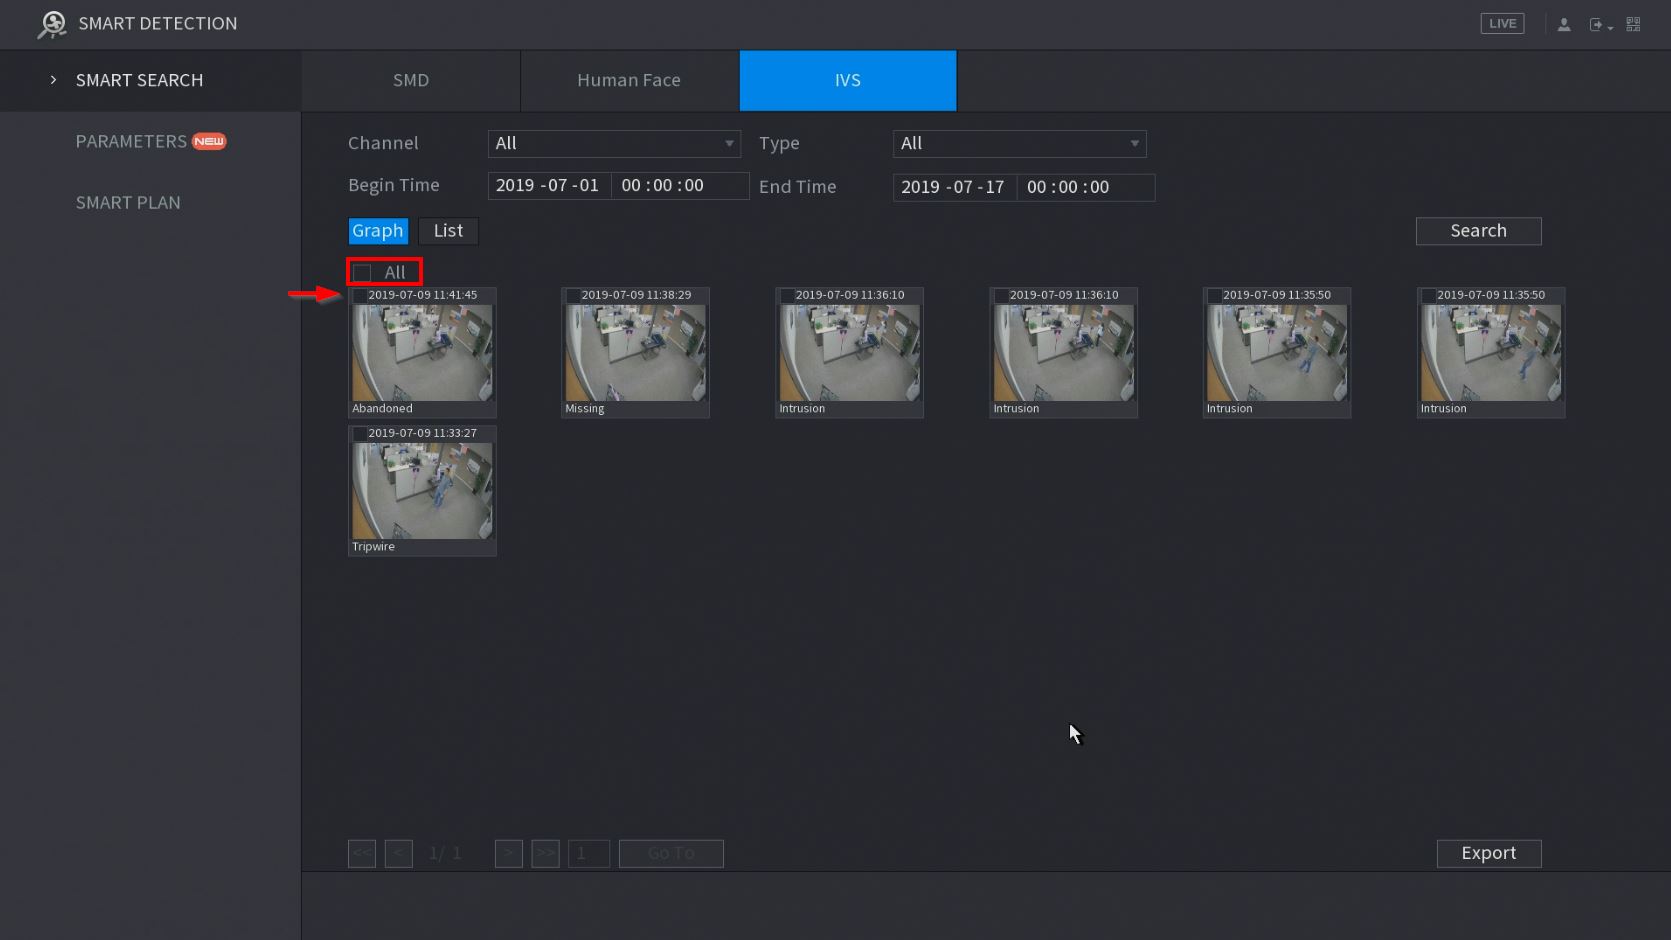The width and height of the screenshot is (1671, 940).
Task: Go to the first page arrow
Action: [362, 853]
